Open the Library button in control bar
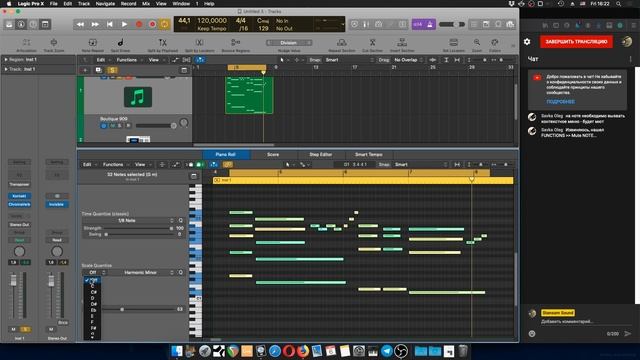The image size is (640, 360). tap(9, 24)
